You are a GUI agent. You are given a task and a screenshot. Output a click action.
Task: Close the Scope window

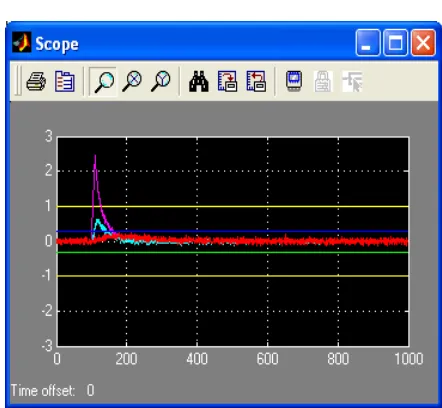pos(423,43)
